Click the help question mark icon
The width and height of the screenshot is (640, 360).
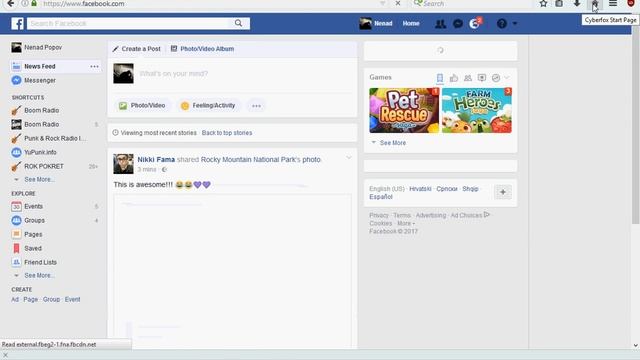point(502,24)
